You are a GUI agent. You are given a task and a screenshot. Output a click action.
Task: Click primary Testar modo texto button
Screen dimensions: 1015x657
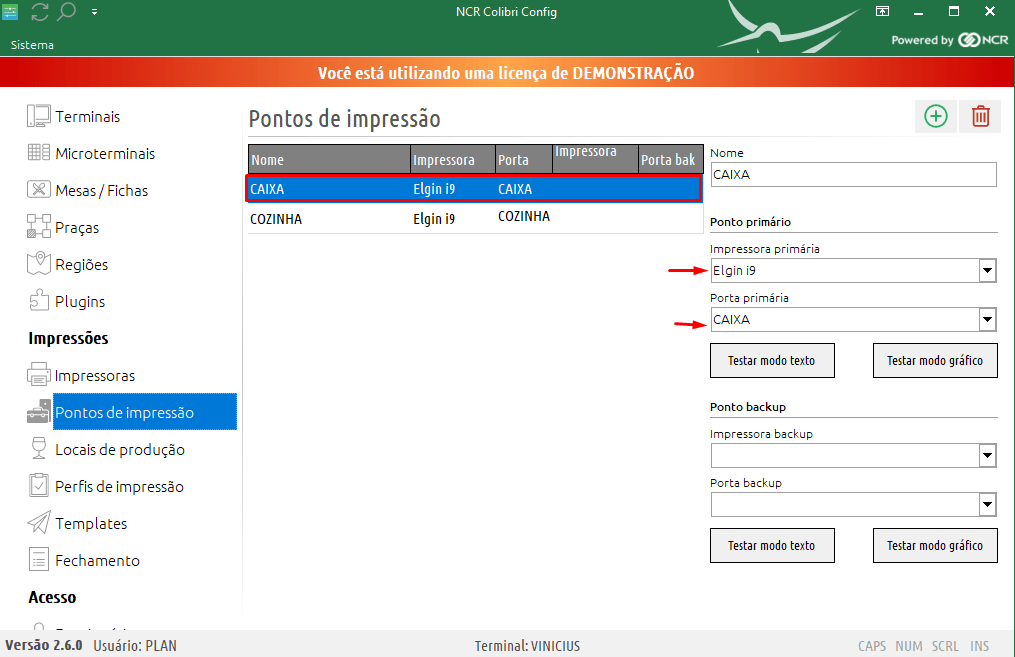771,361
